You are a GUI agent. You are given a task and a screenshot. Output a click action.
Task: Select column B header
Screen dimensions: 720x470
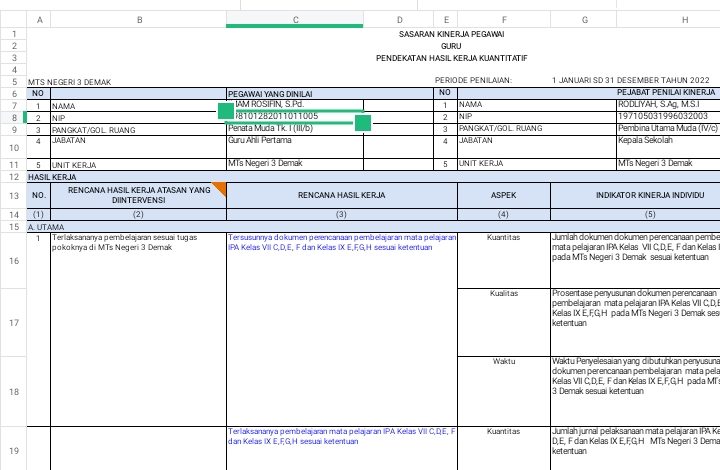tap(138, 20)
